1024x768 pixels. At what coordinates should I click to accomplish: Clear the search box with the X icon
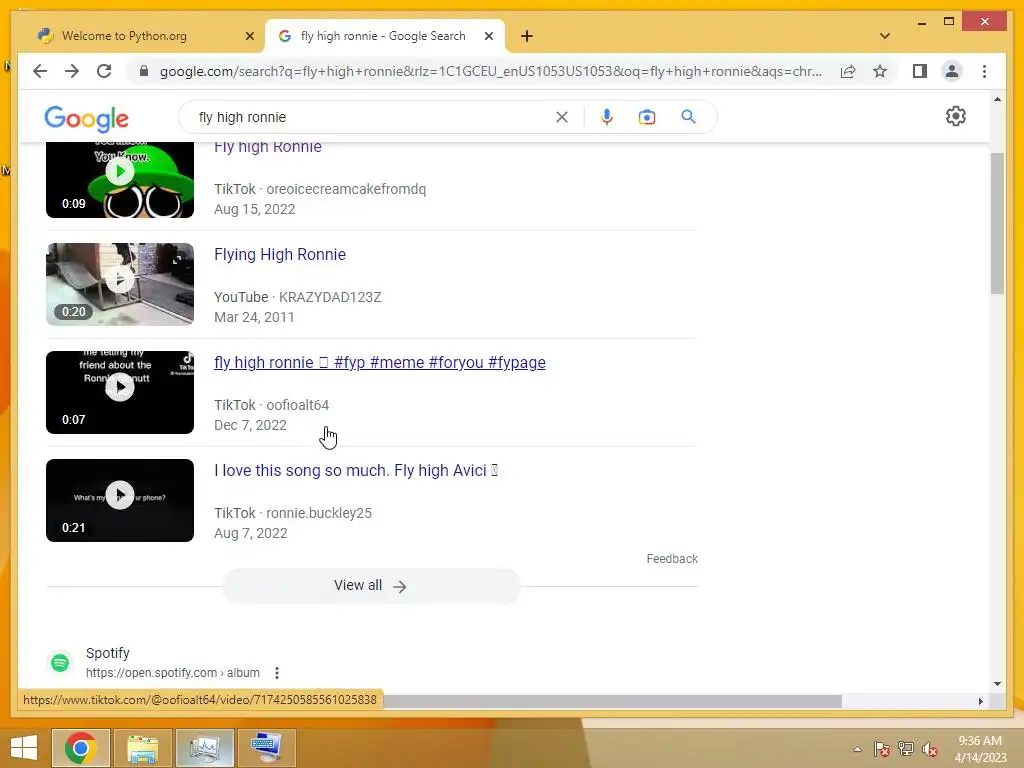[x=562, y=117]
